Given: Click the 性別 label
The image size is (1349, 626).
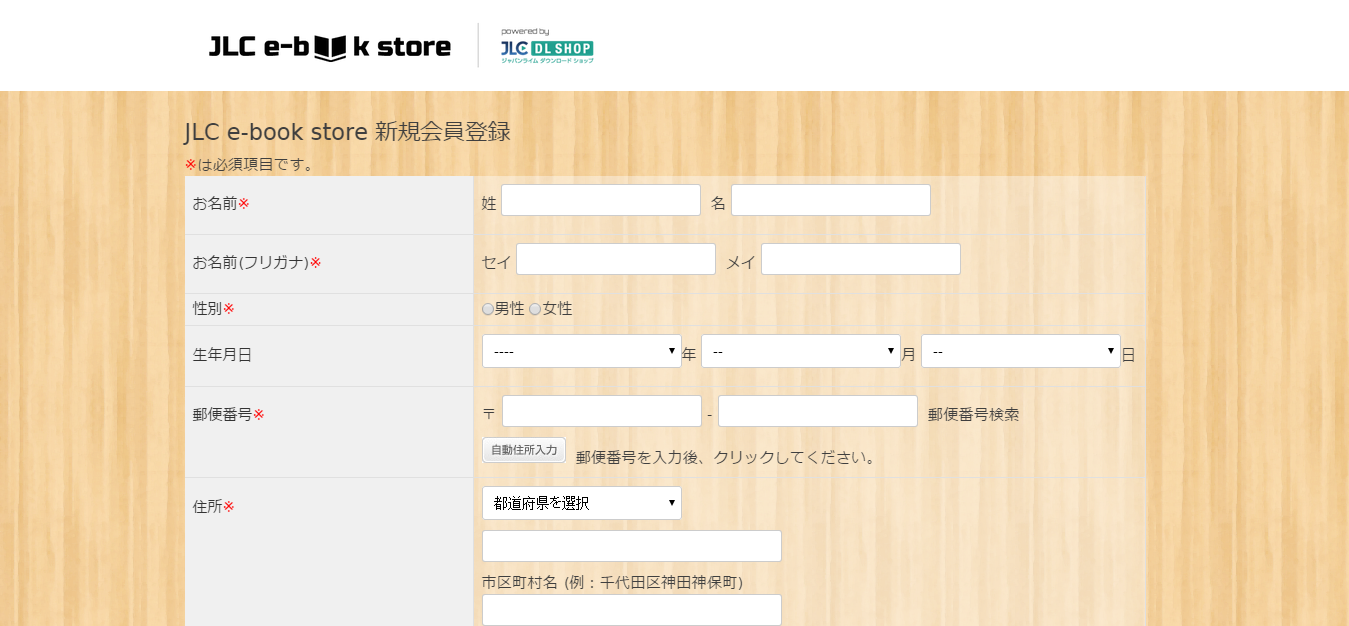Looking at the screenshot, I should point(214,309).
